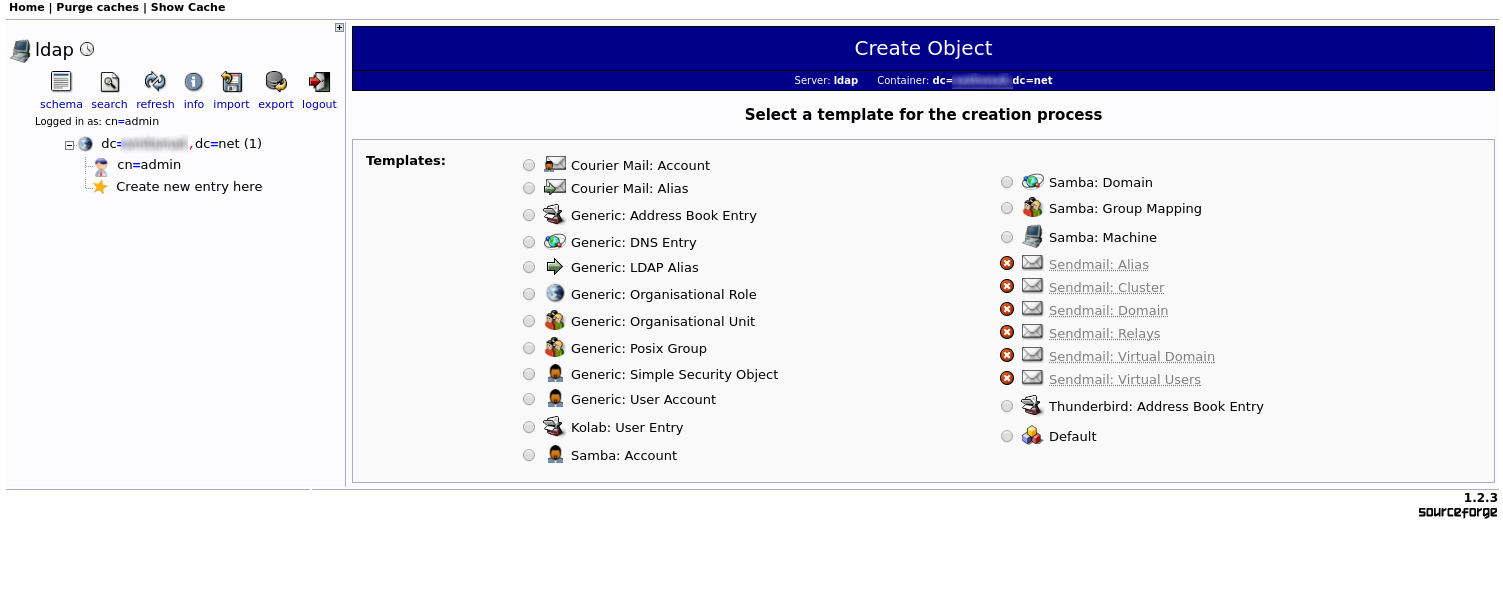Refresh the LDAP tree

pos(155,82)
